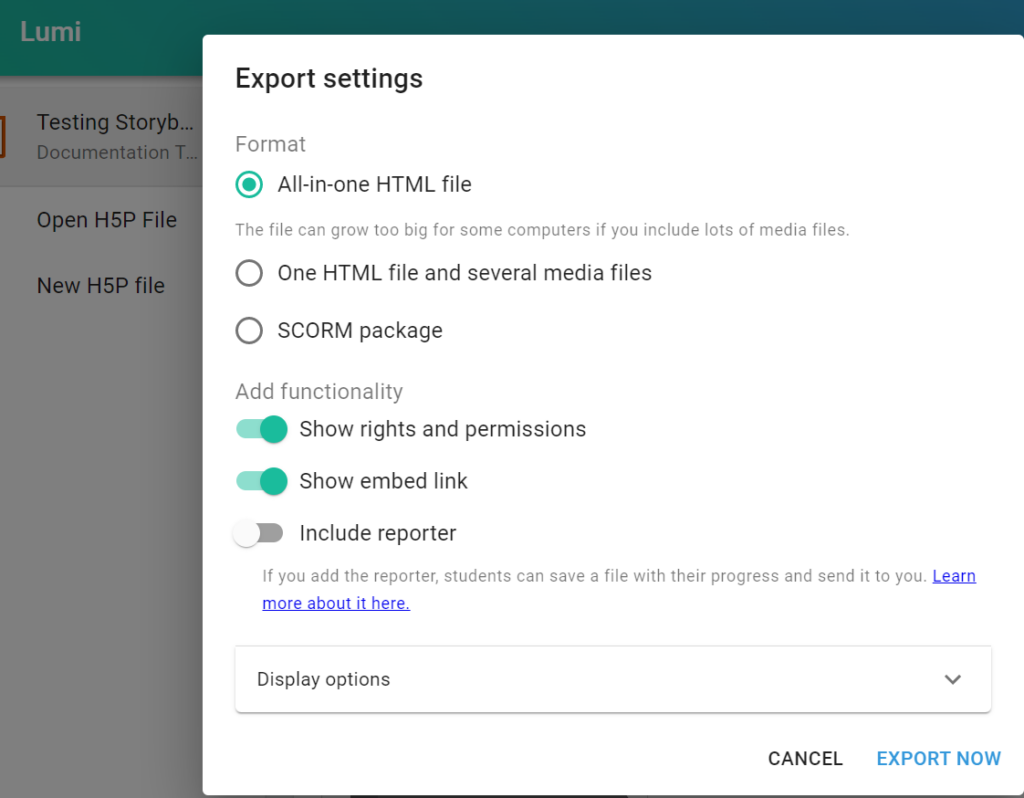Disable Show rights and permissions switch
This screenshot has width=1024, height=798.
click(x=262, y=430)
